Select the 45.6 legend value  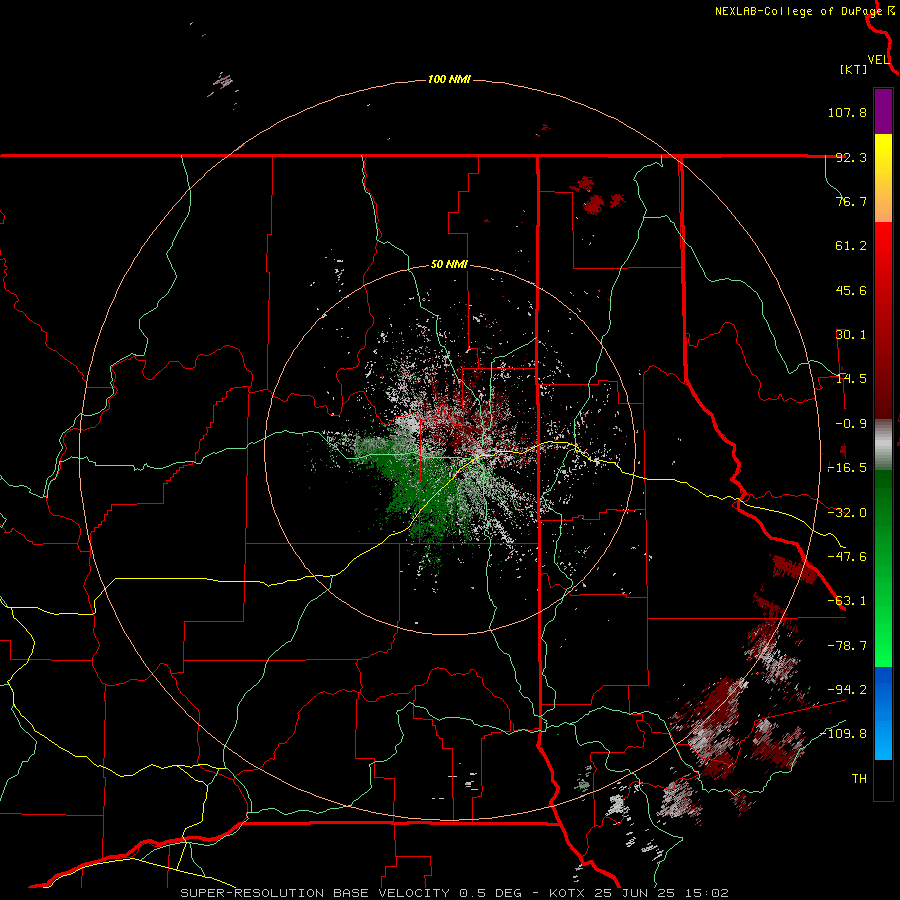pos(851,290)
